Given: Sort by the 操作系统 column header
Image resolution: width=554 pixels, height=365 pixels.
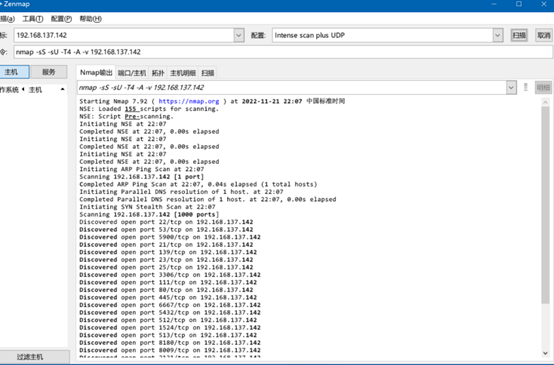Looking at the screenshot, I should coord(10,90).
